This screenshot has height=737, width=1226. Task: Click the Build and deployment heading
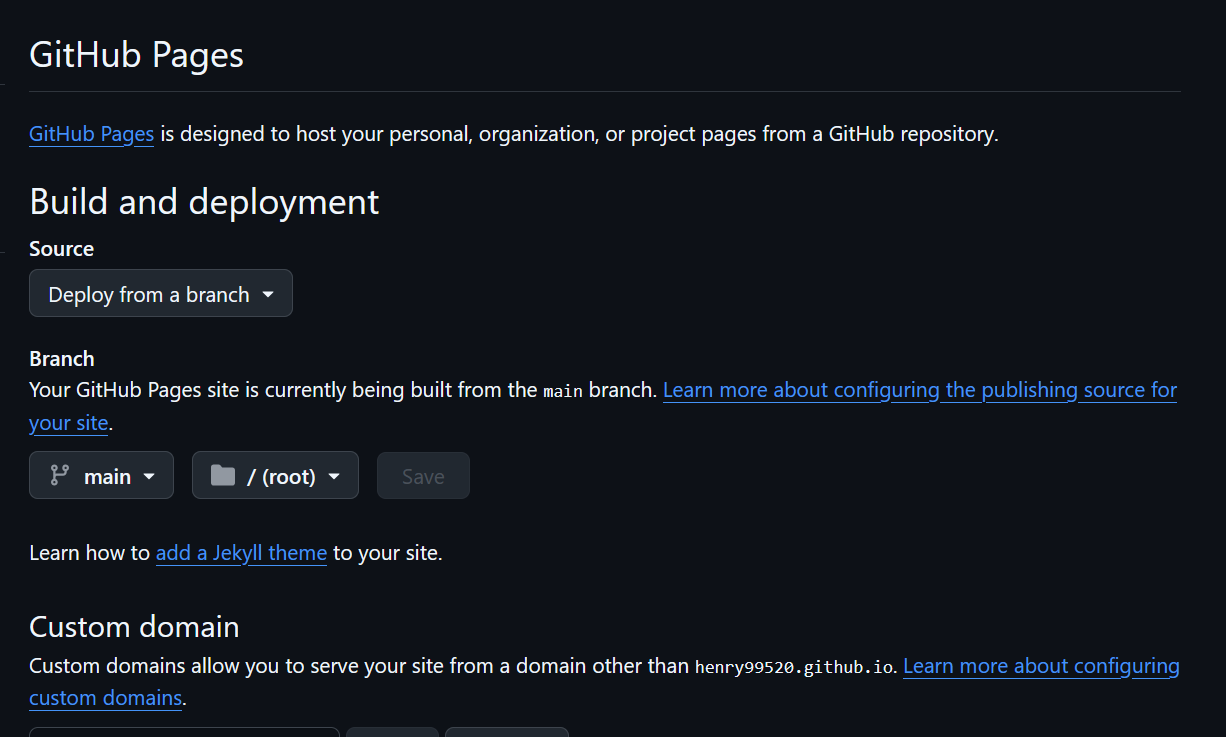pos(204,202)
